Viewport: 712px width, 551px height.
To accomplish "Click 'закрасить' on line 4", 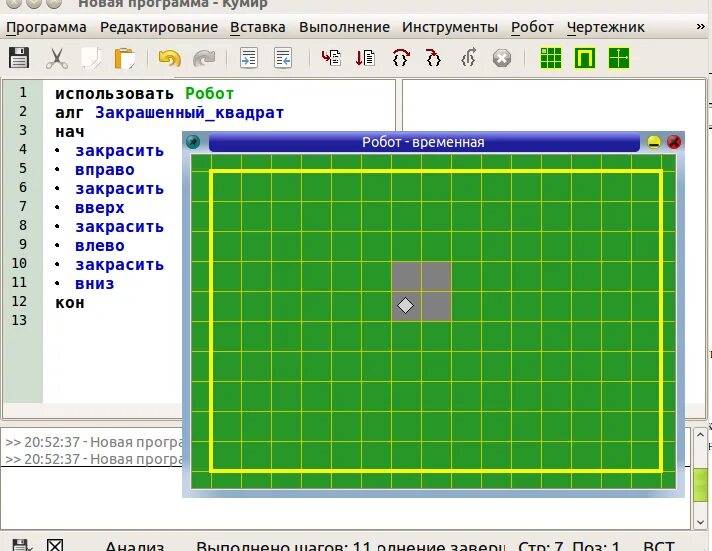I will [119, 151].
